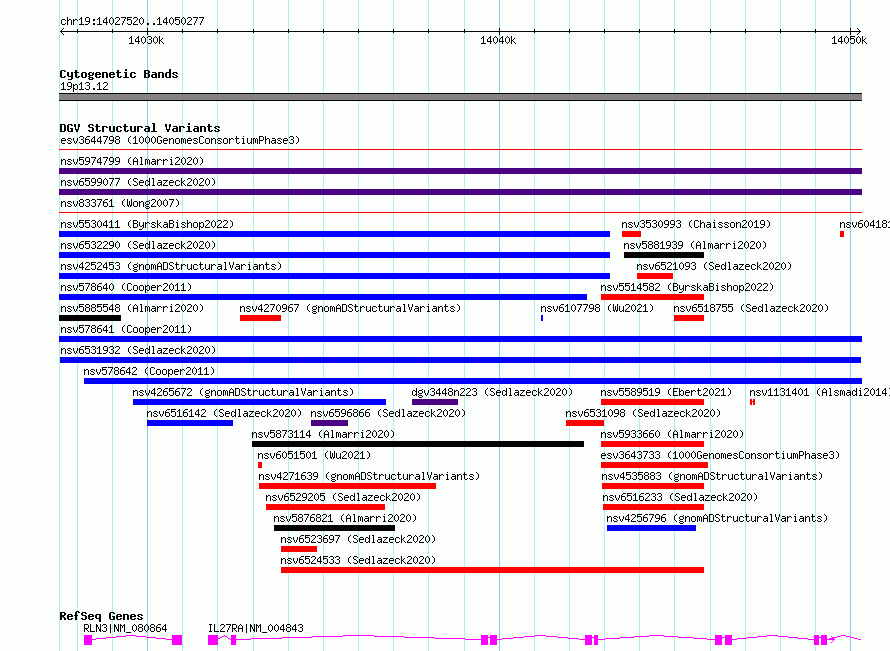Click the IL27RA|NM_004843 gene label
Viewport: 890px width, 651px height.
click(256, 628)
